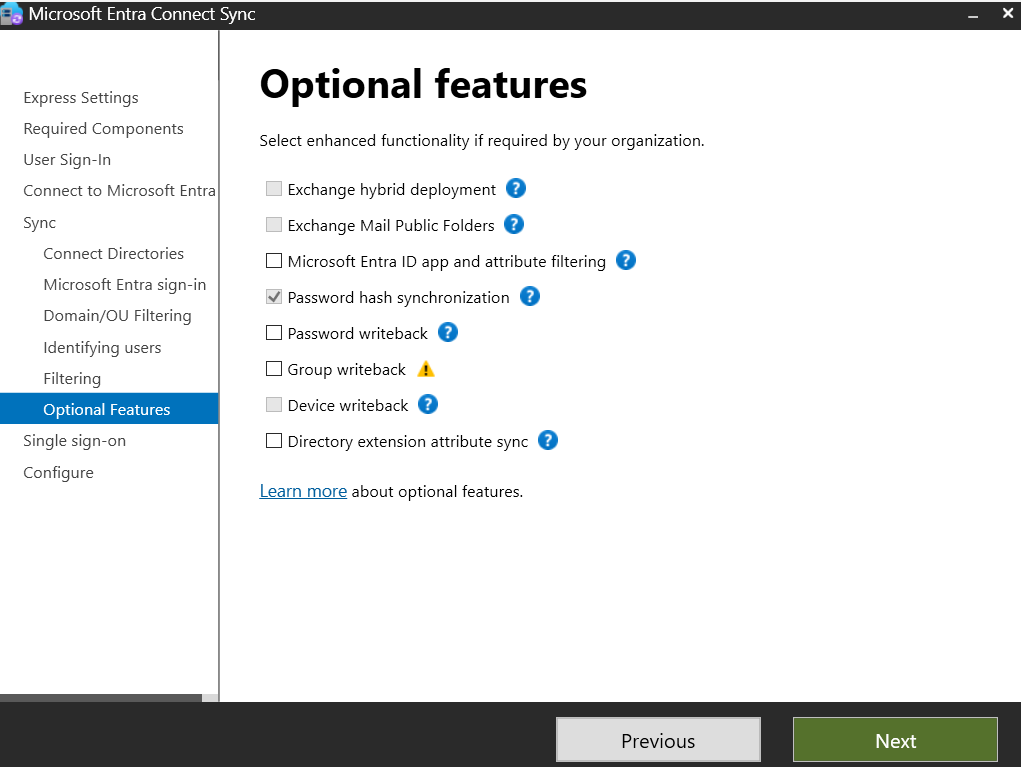Select Sync section in sidebar
The image size is (1021, 767).
[40, 223]
